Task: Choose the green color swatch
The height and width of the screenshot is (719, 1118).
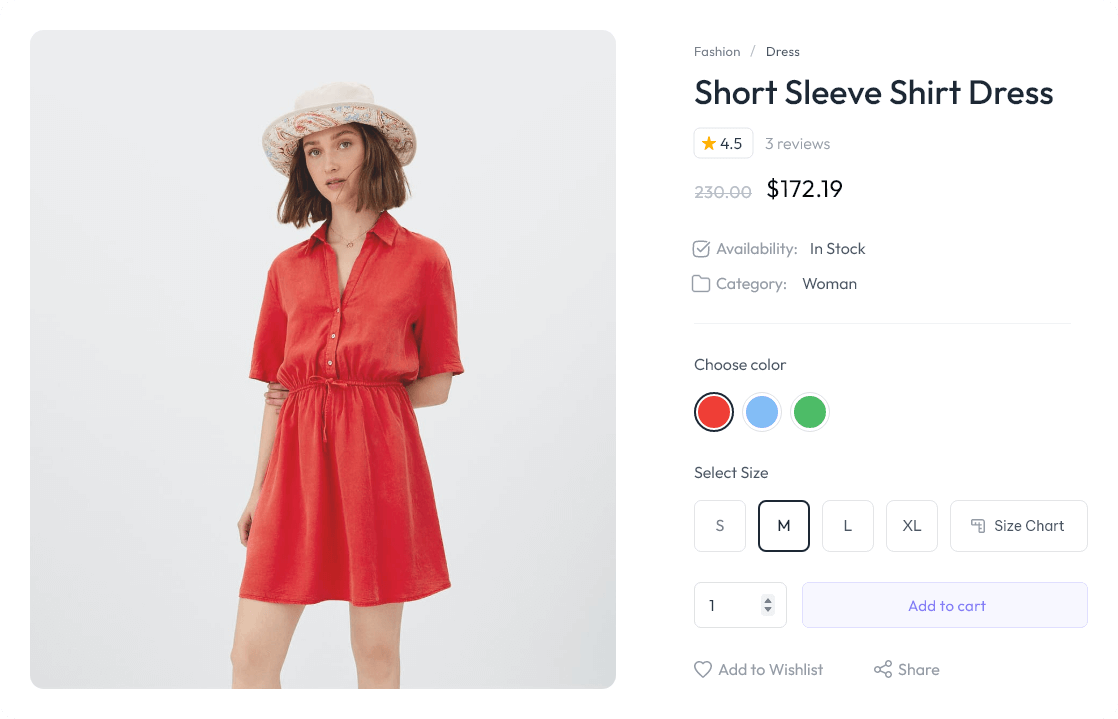Action: (810, 412)
